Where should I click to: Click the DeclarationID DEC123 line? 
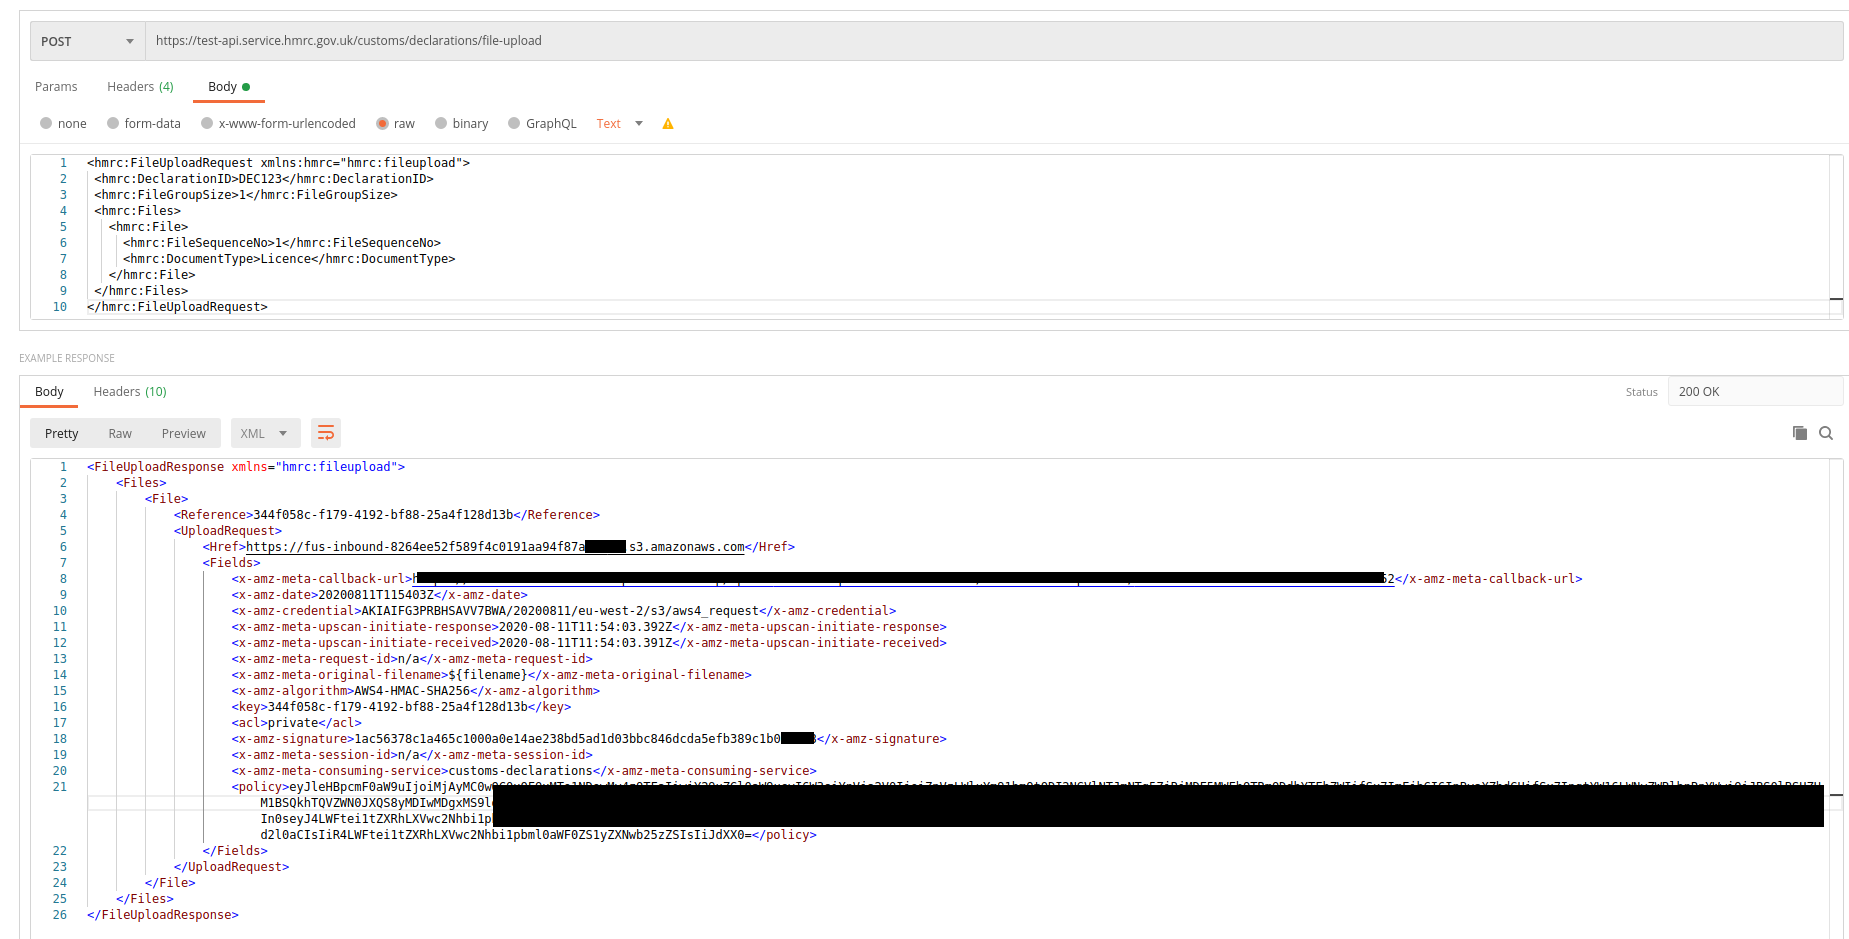pyautogui.click(x=264, y=179)
